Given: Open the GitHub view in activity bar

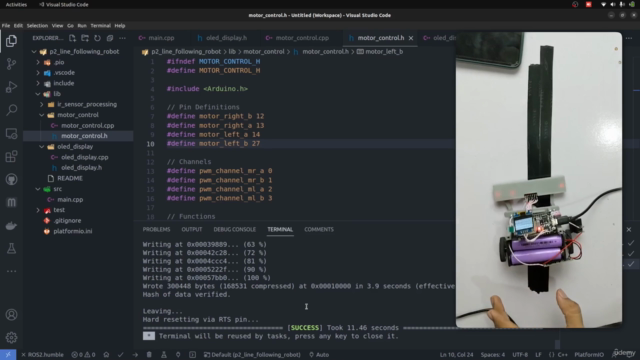Looking at the screenshot, I should point(11,179).
